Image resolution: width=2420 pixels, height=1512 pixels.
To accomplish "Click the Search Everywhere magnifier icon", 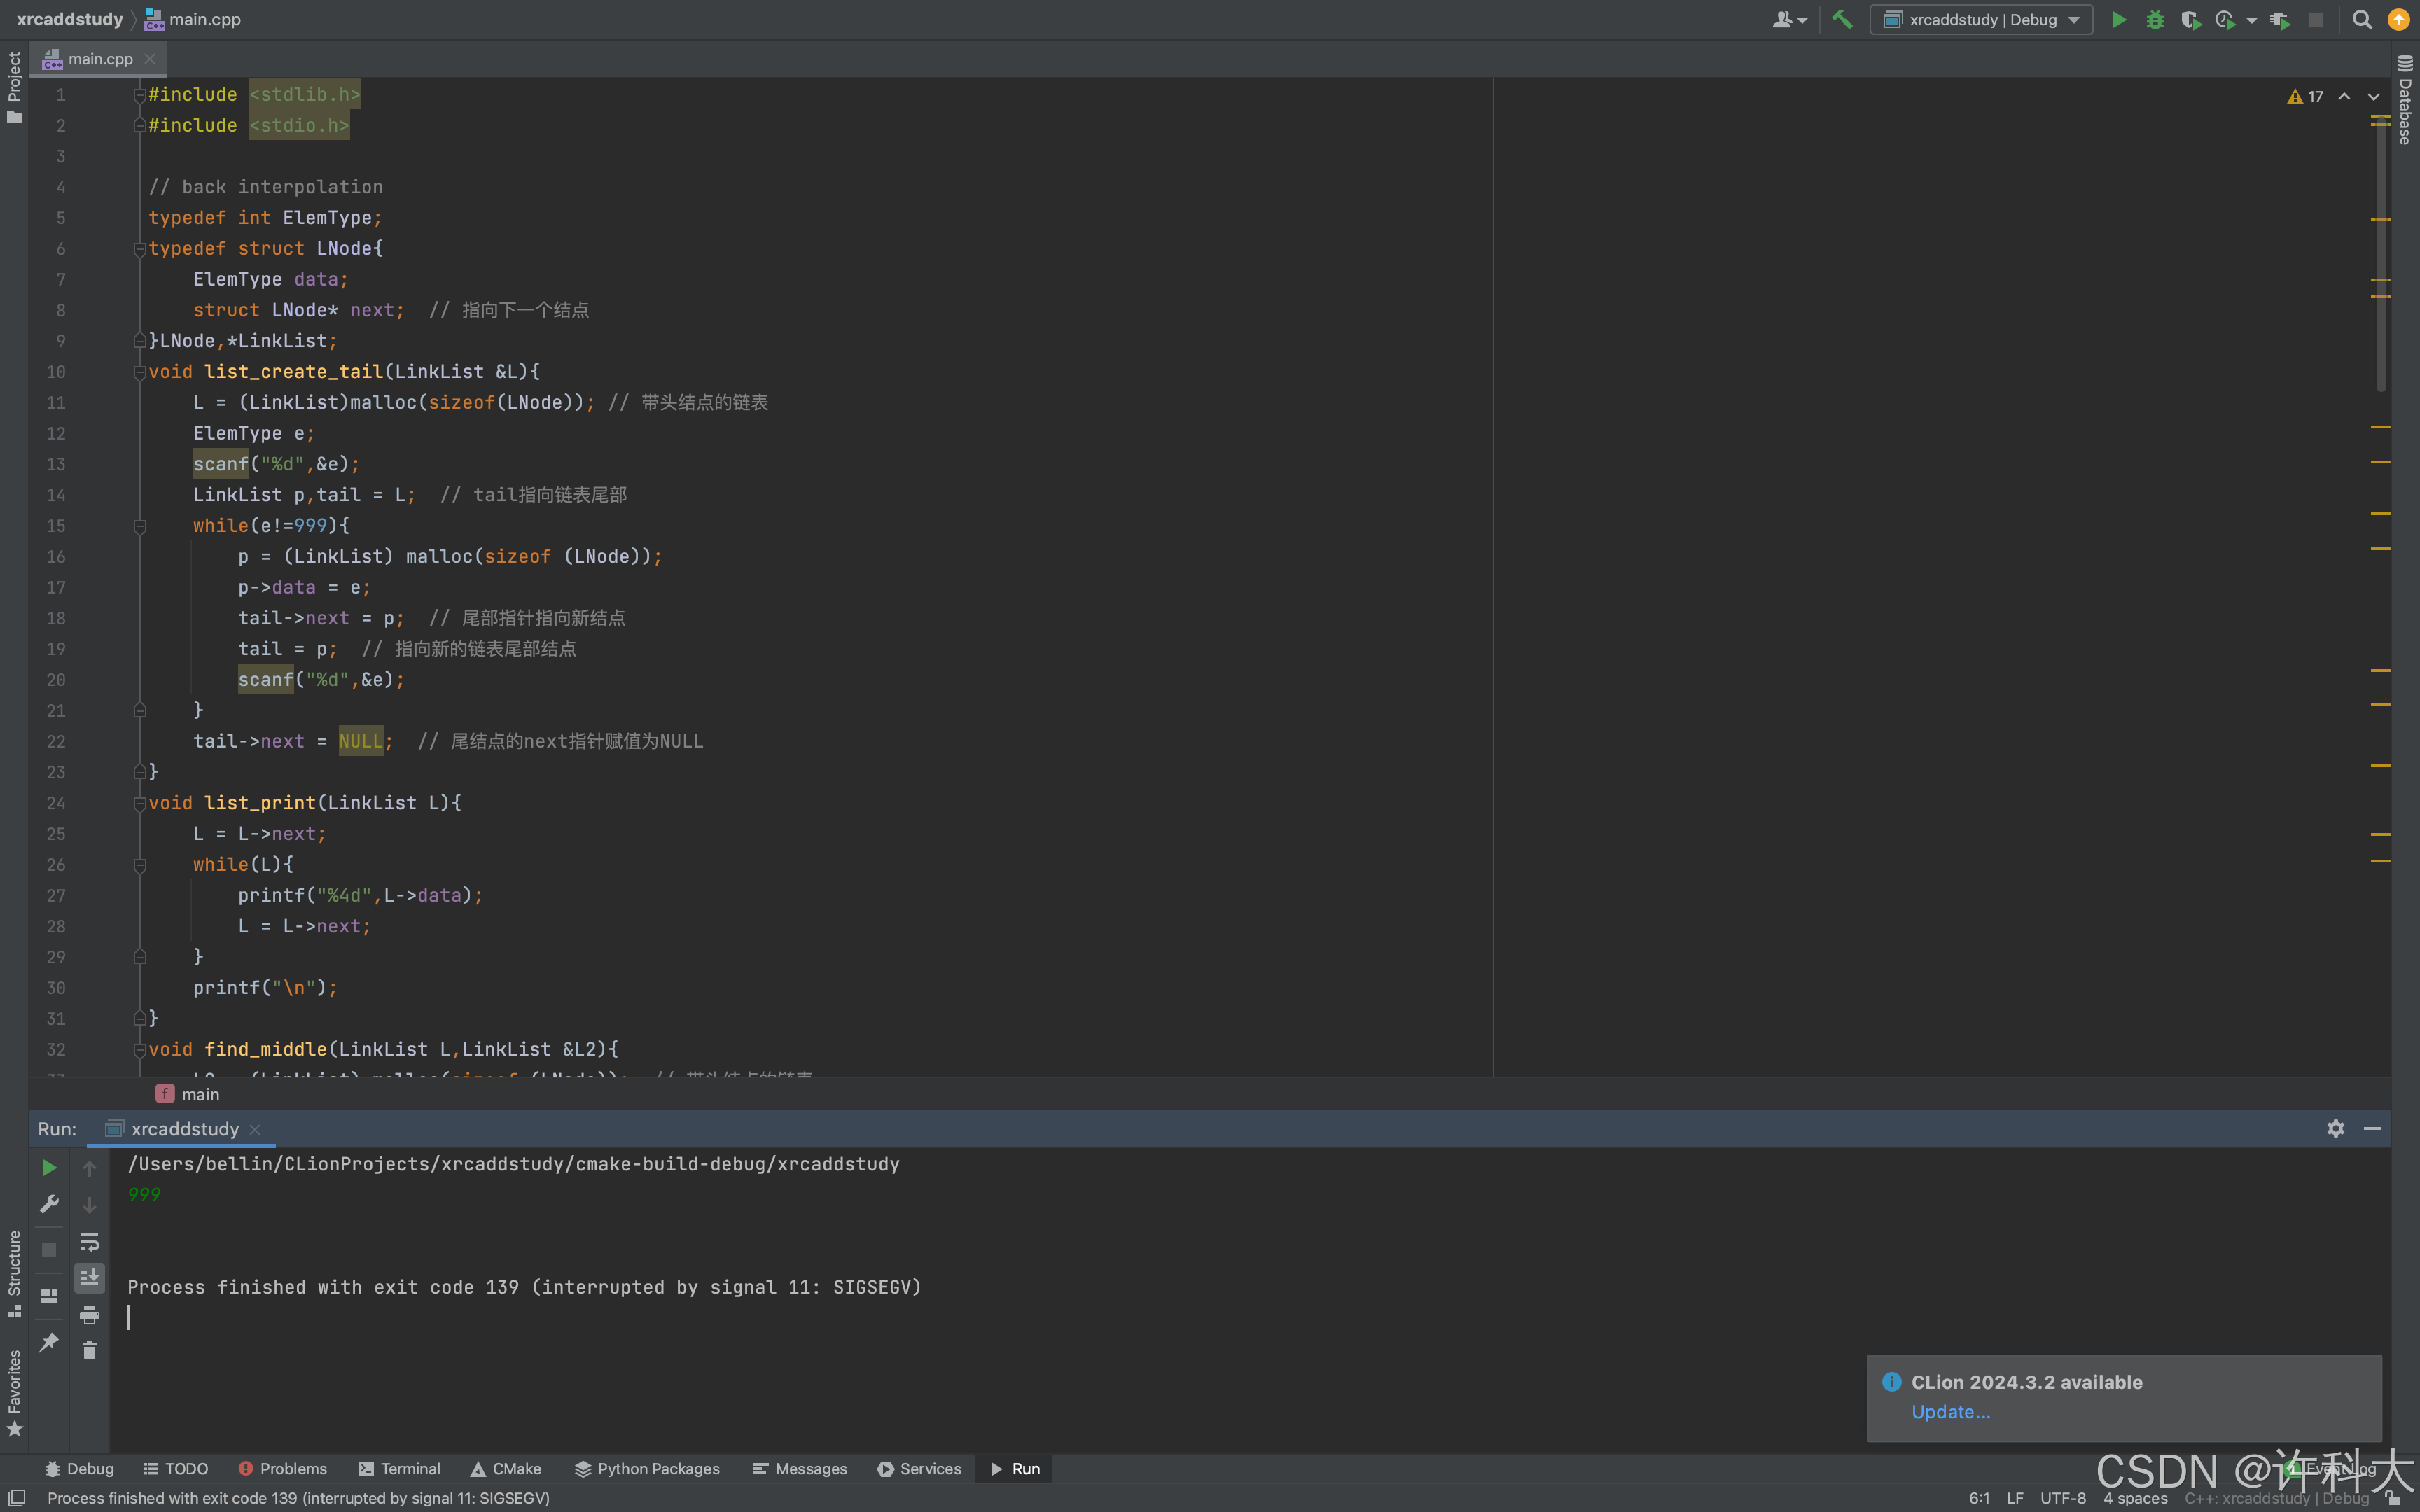I will (x=2361, y=20).
